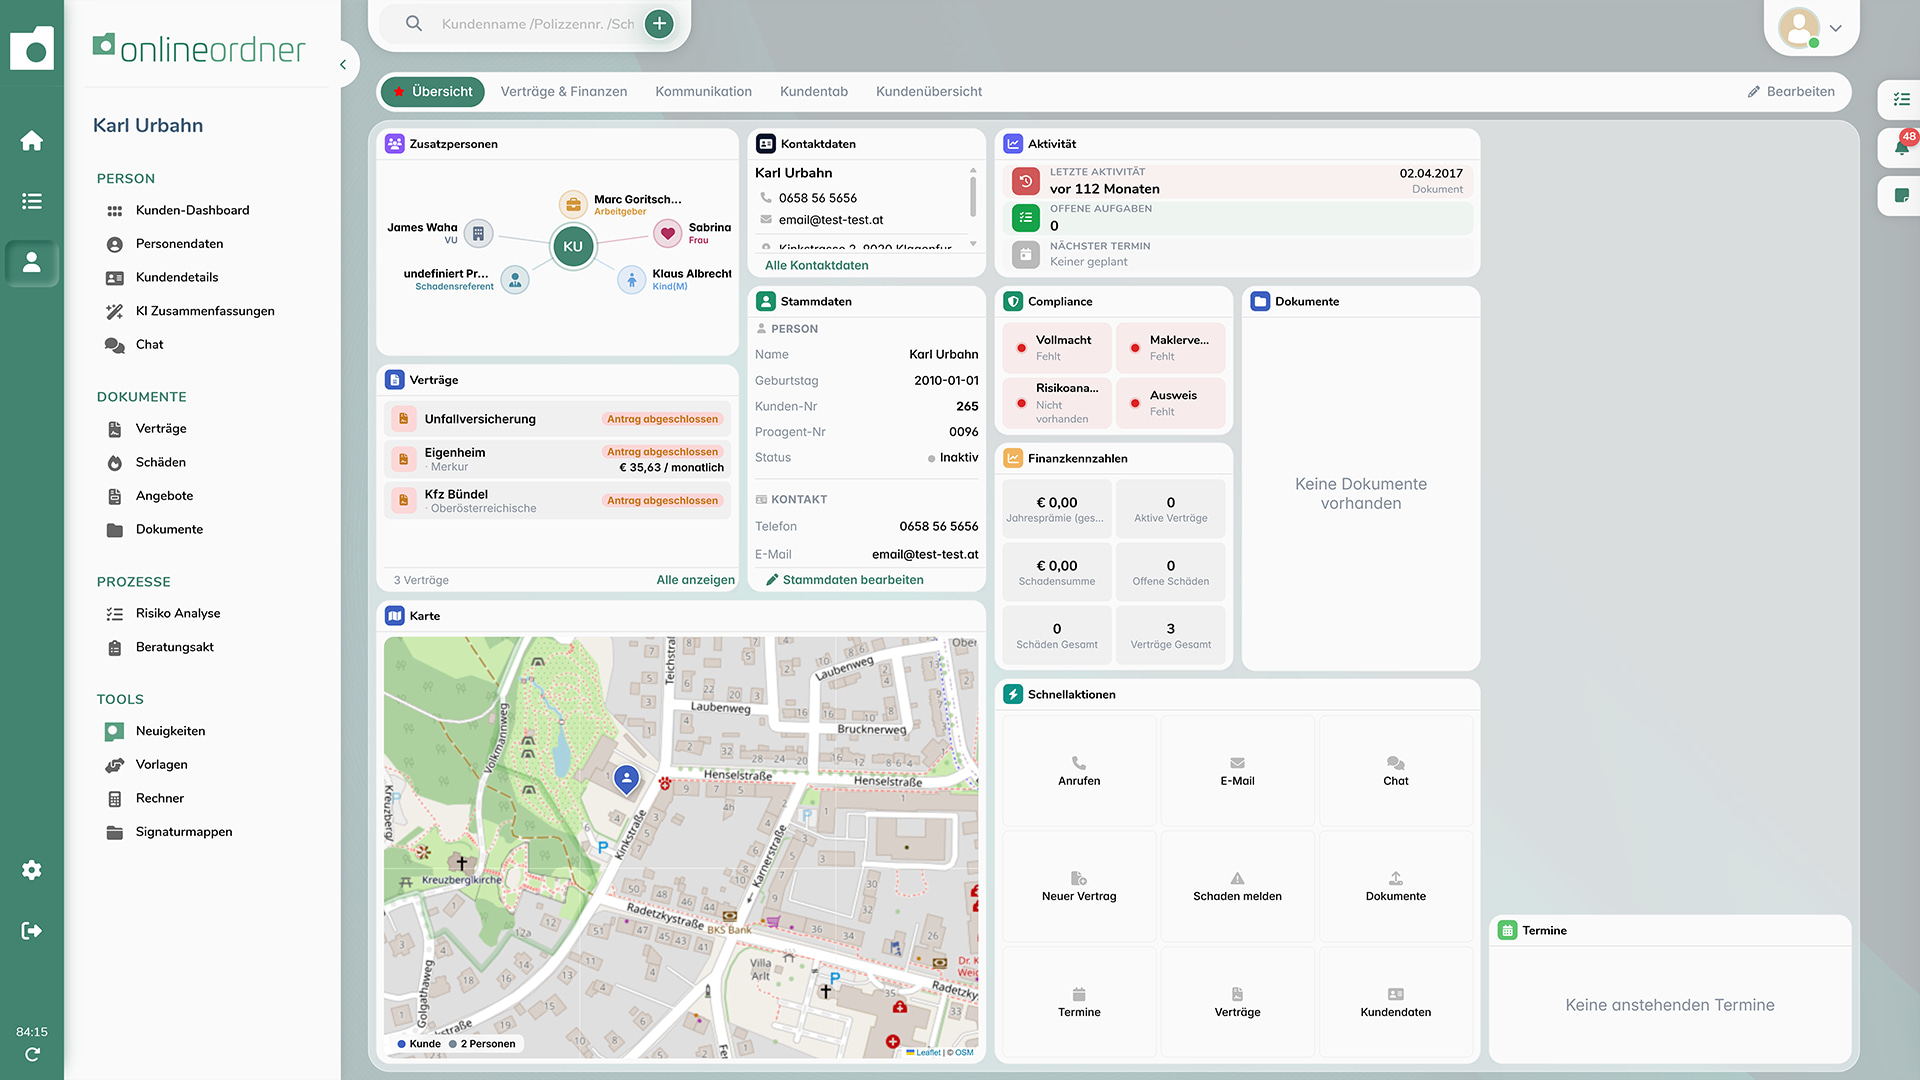Open Chat in sidebar Person section
The width and height of the screenshot is (1920, 1080).
(x=149, y=344)
